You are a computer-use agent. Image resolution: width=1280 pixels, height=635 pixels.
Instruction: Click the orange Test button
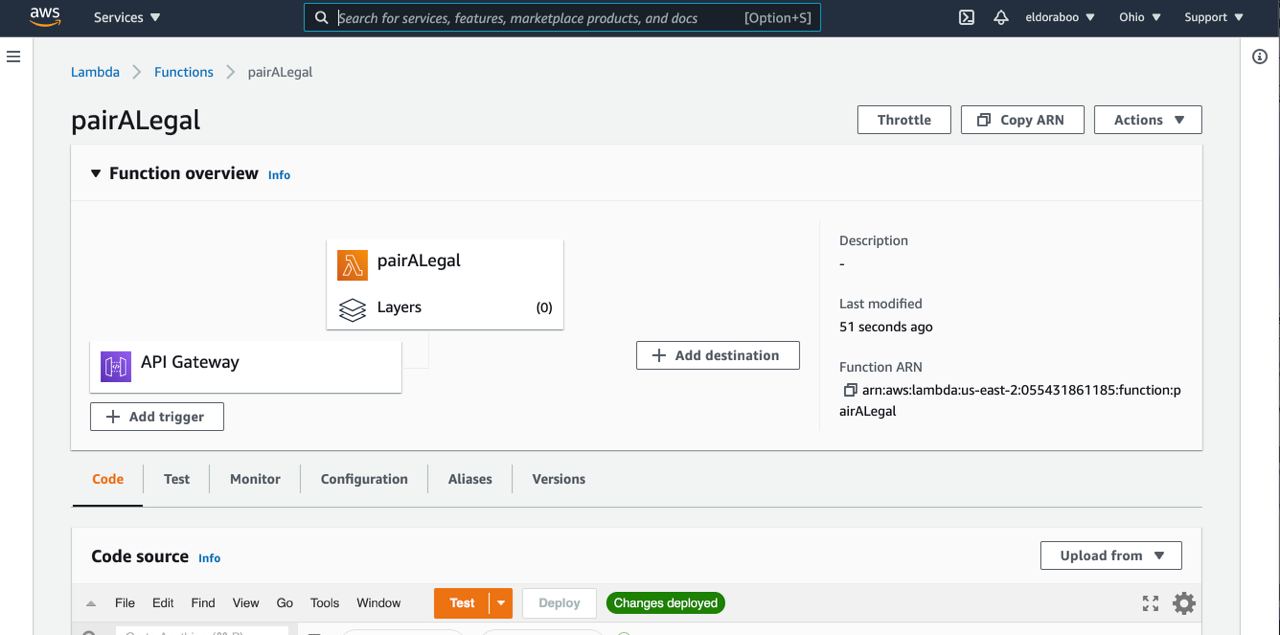click(x=462, y=603)
